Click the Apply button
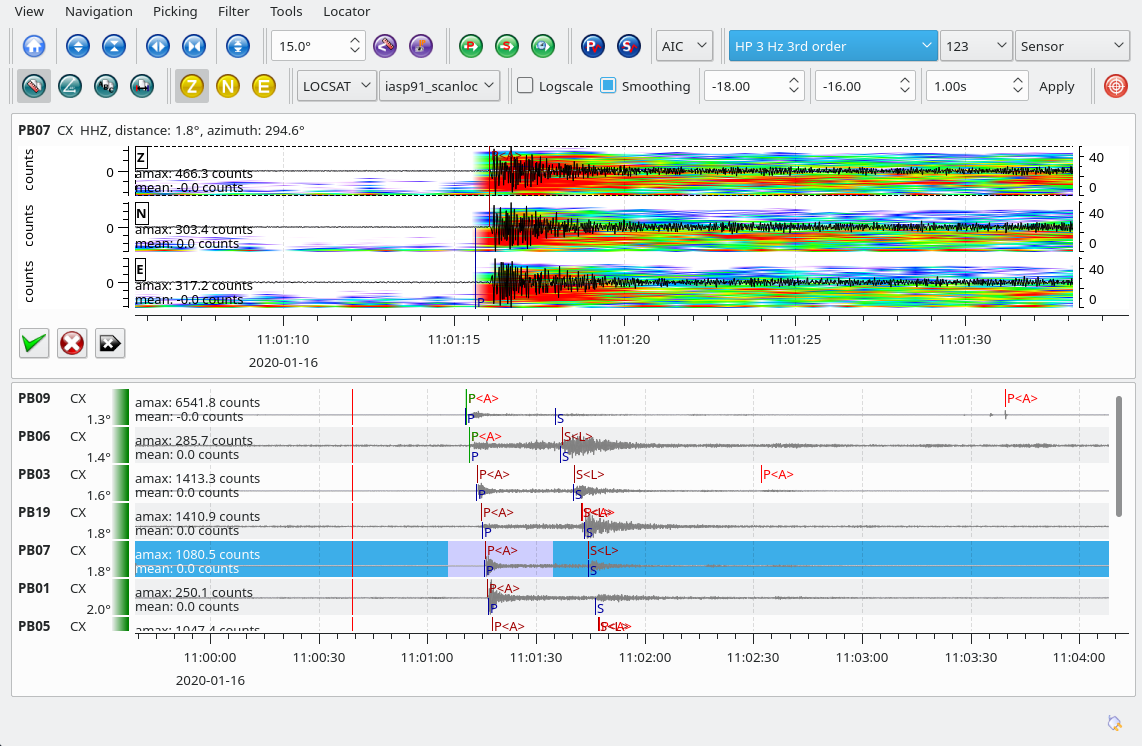This screenshot has height=746, width=1142. point(1056,86)
